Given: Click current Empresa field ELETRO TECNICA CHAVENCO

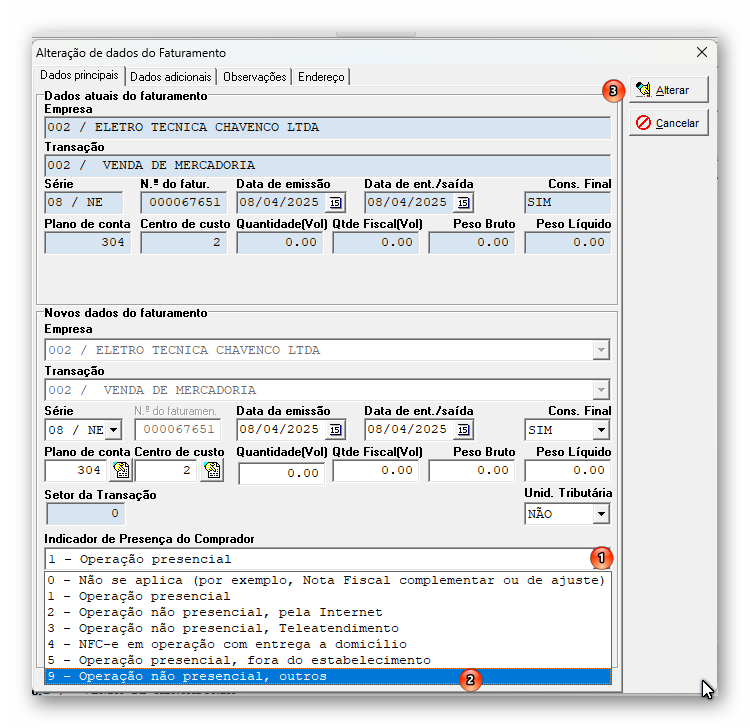Looking at the screenshot, I should [x=328, y=128].
